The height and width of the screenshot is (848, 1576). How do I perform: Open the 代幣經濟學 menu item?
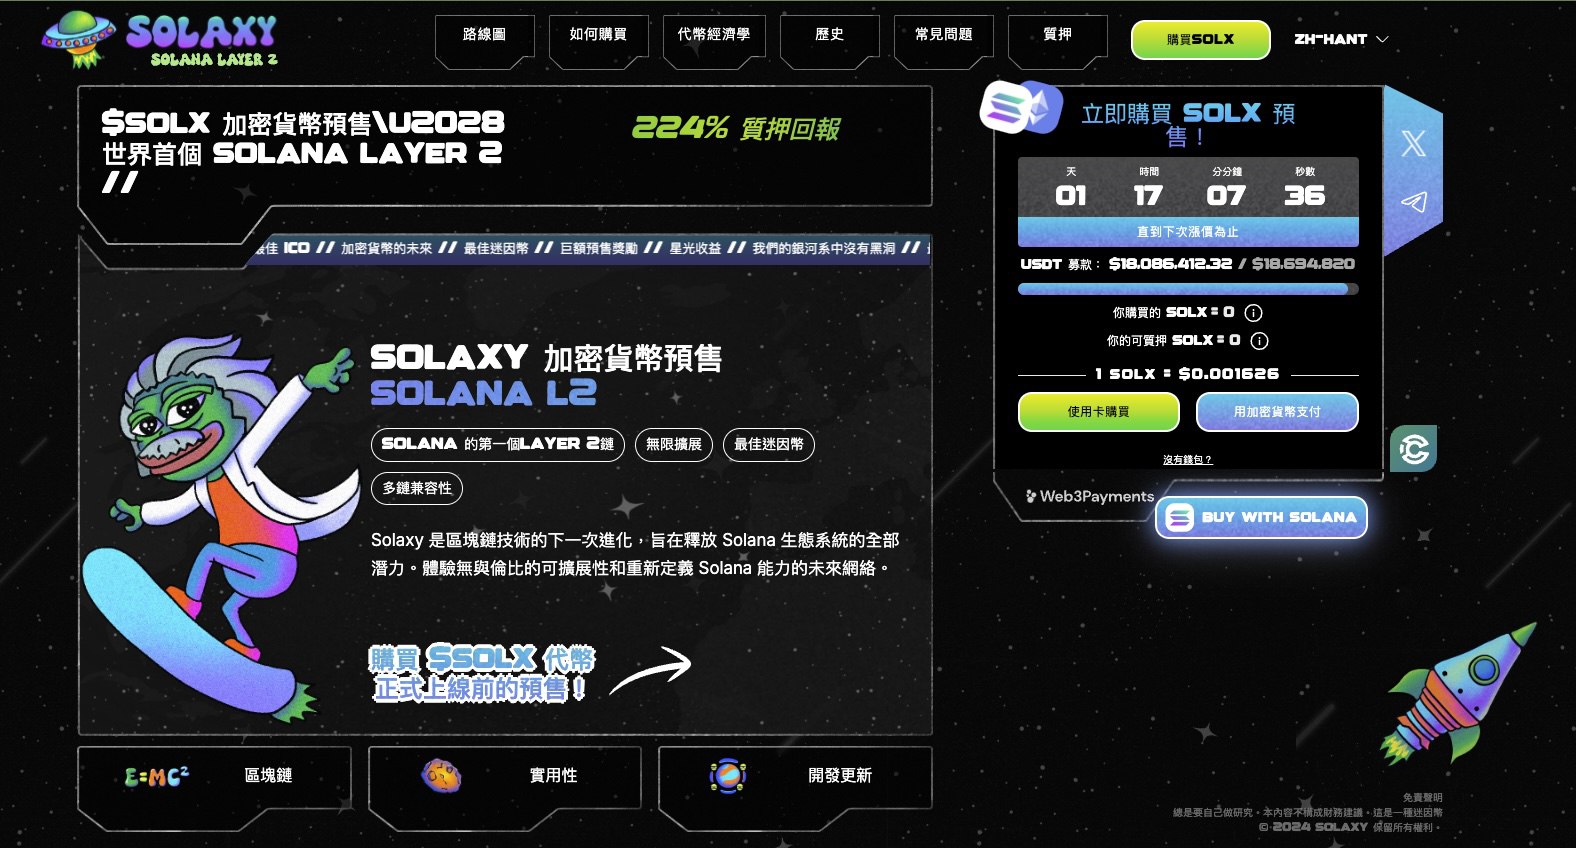(x=714, y=36)
